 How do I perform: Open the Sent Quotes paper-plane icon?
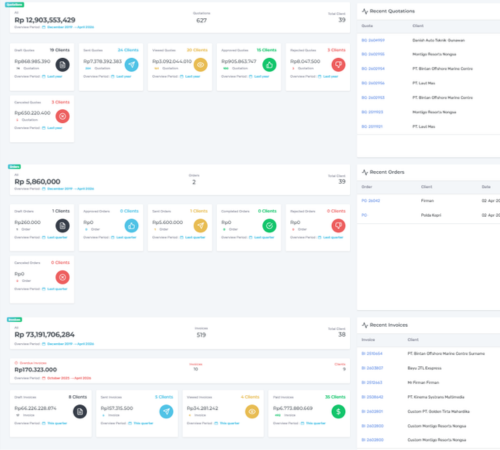point(132,65)
